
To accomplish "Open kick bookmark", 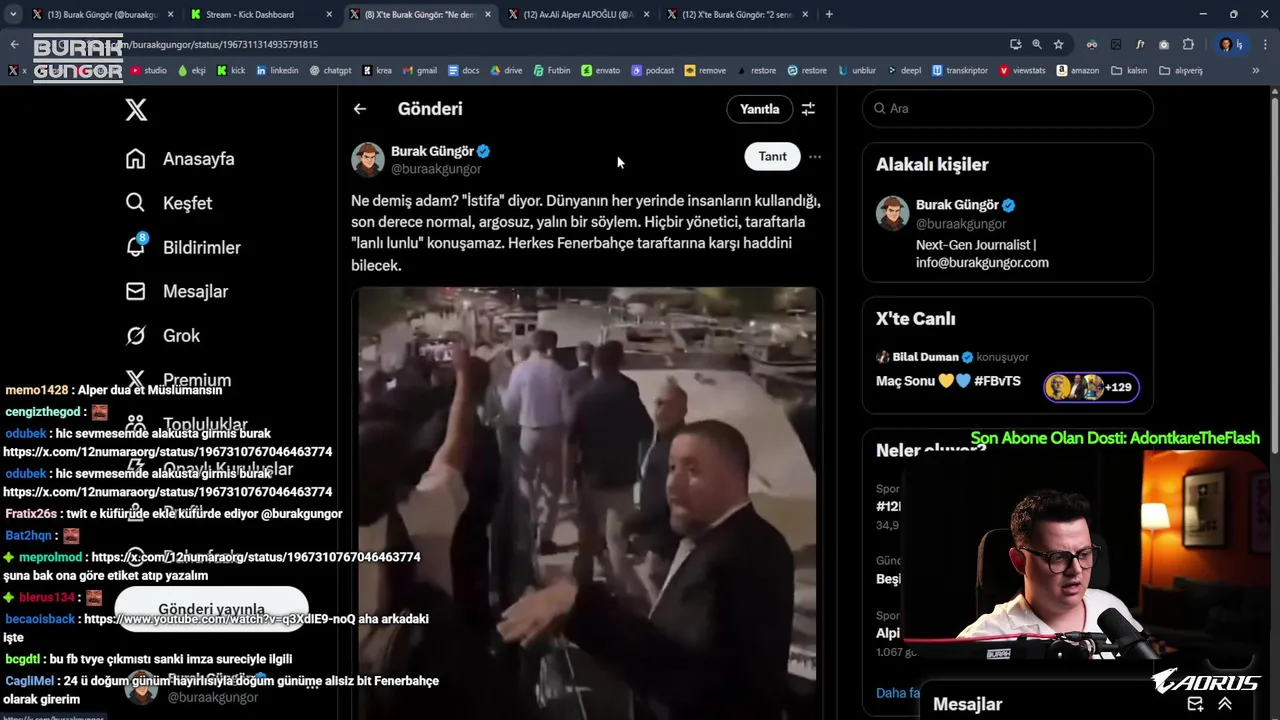I will click(x=231, y=70).
